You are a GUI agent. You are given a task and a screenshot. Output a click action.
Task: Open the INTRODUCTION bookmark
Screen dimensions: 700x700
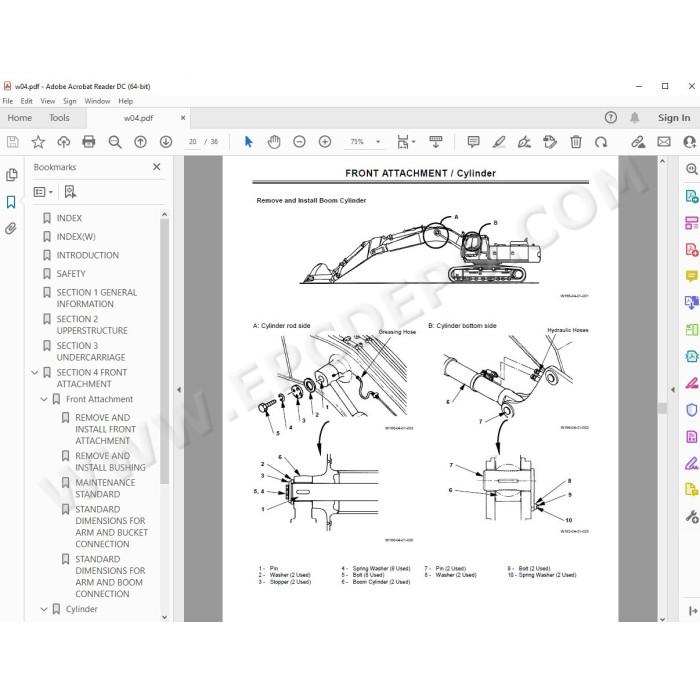pos(88,255)
